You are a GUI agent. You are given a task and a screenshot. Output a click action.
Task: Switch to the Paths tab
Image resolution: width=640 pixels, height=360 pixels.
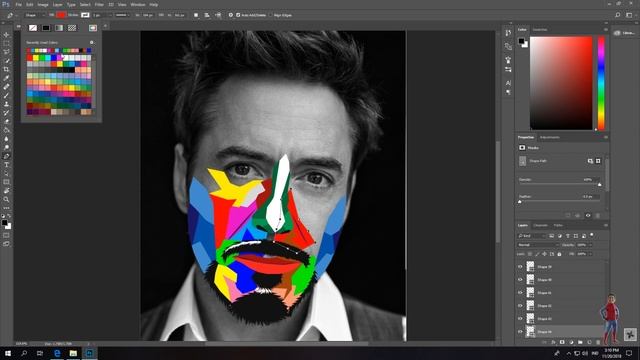pos(558,225)
